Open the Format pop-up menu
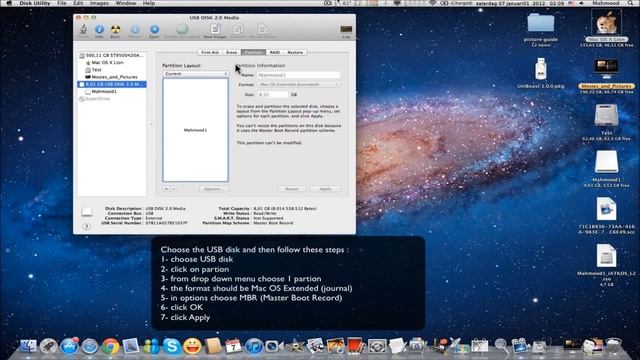The height and width of the screenshot is (360, 640). pyautogui.click(x=299, y=84)
